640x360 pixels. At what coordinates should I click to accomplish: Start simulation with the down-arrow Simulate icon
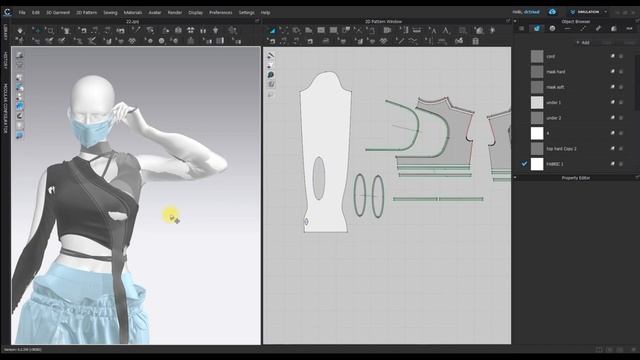pos(20,31)
